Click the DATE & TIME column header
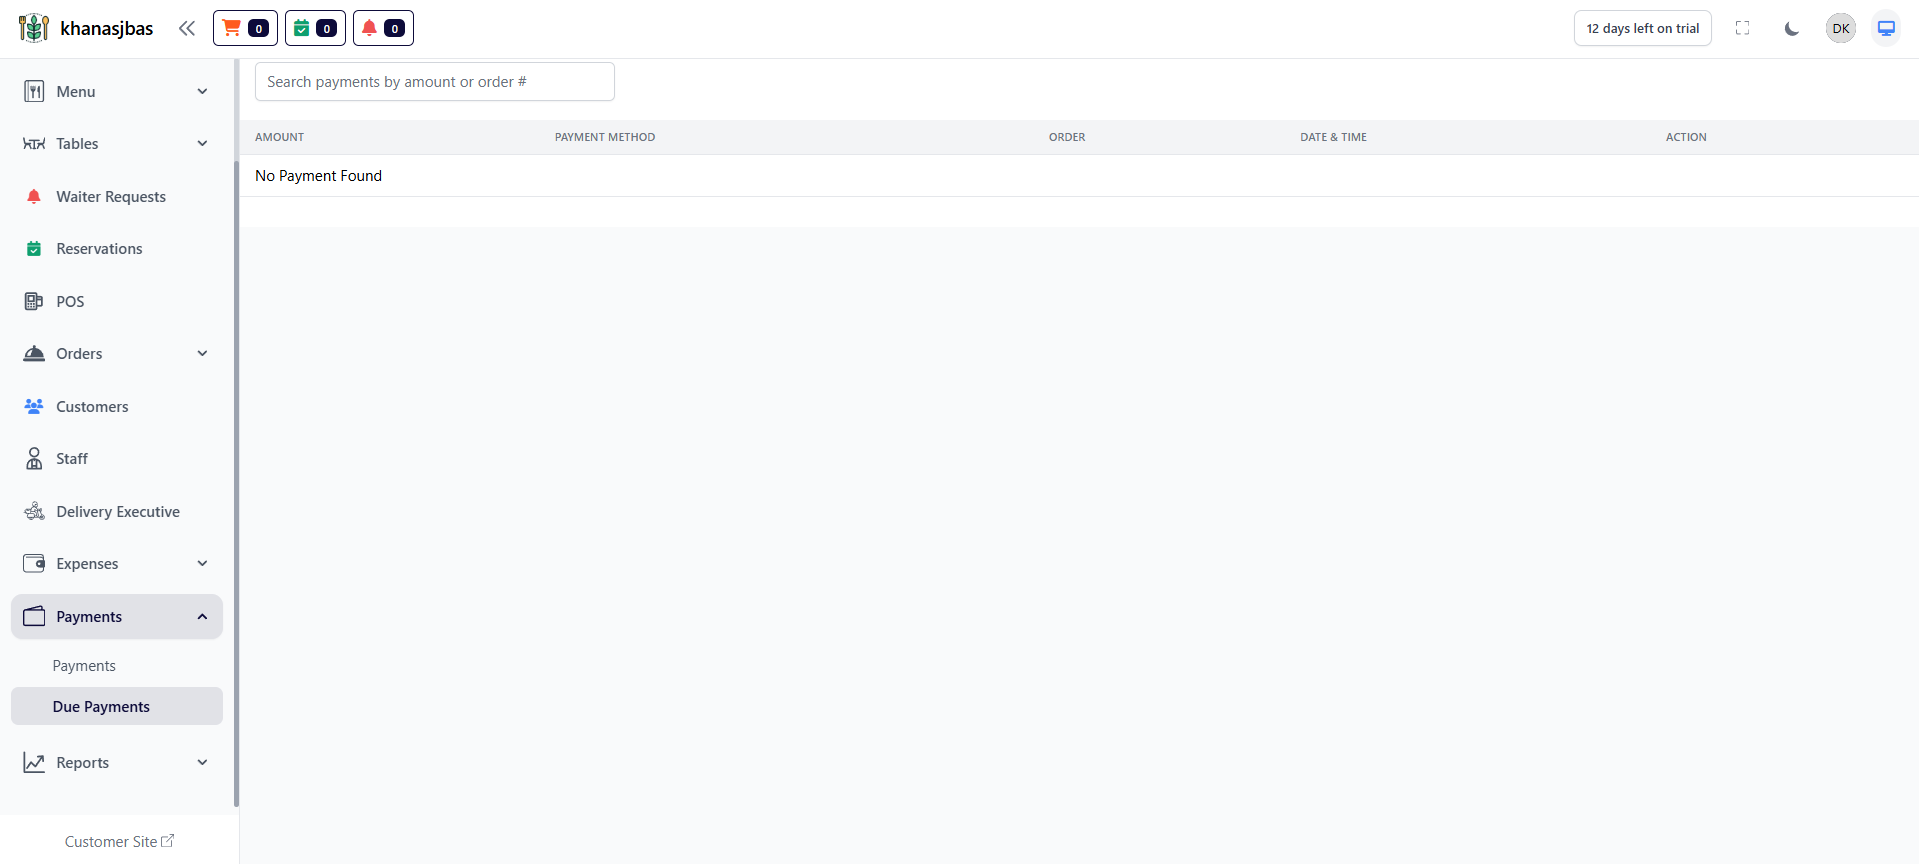The height and width of the screenshot is (864, 1919). click(x=1333, y=137)
